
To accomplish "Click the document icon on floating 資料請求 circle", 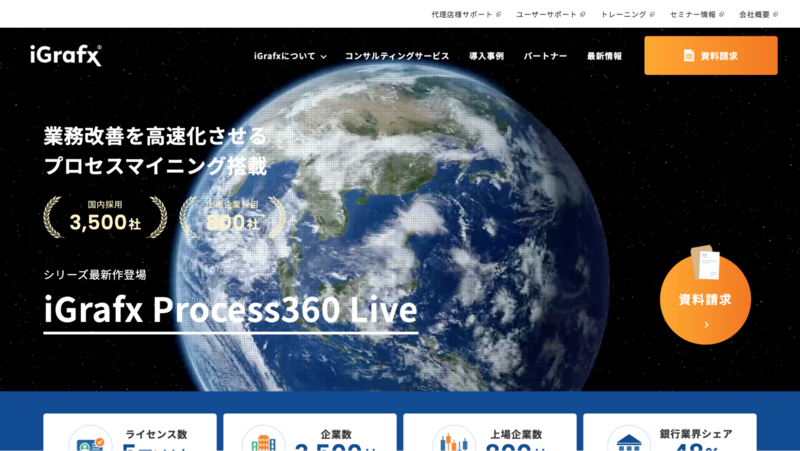I will (x=706, y=264).
